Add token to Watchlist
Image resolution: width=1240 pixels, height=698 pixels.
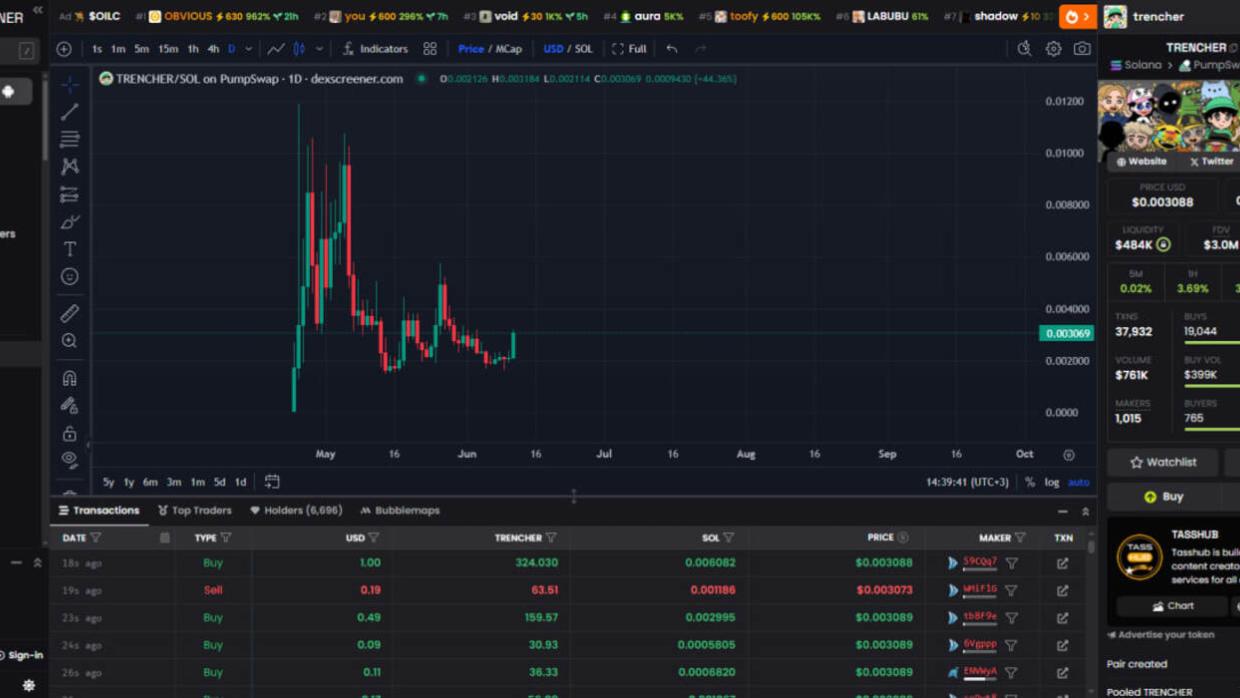1163,462
